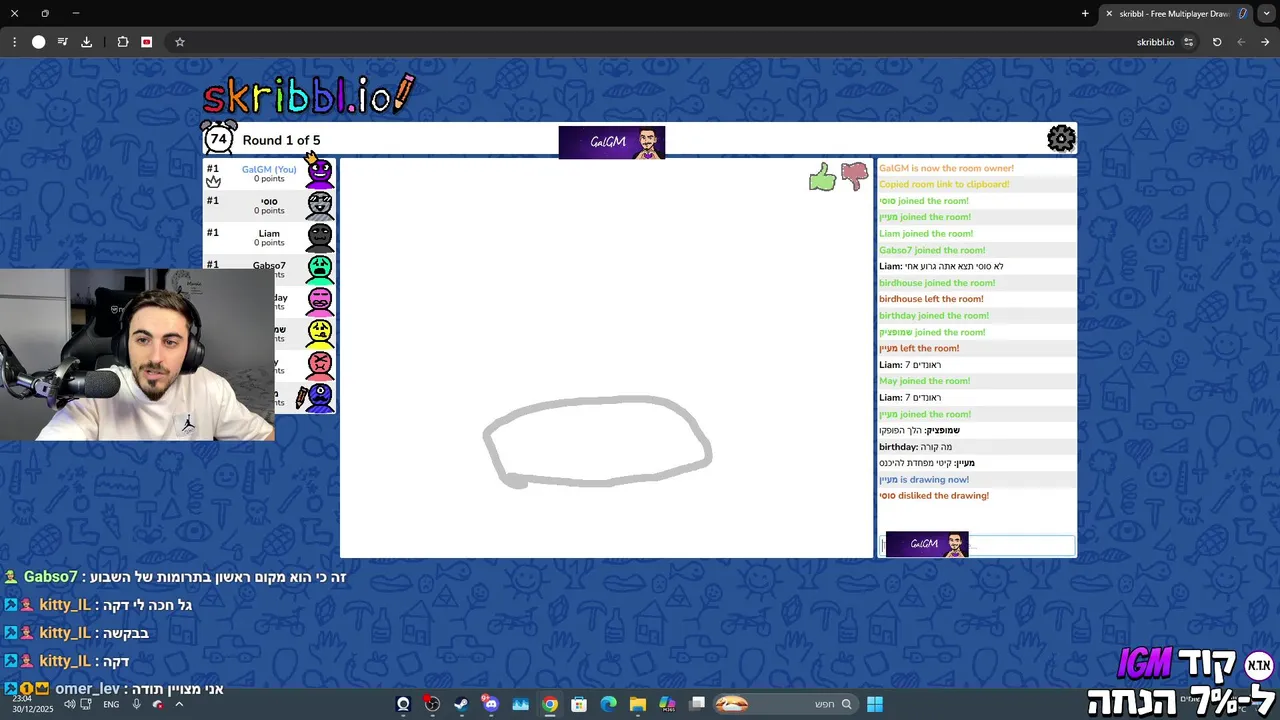The image size is (1280, 720).
Task: Click GalGM (You) purple avatar
Action: (x=320, y=173)
